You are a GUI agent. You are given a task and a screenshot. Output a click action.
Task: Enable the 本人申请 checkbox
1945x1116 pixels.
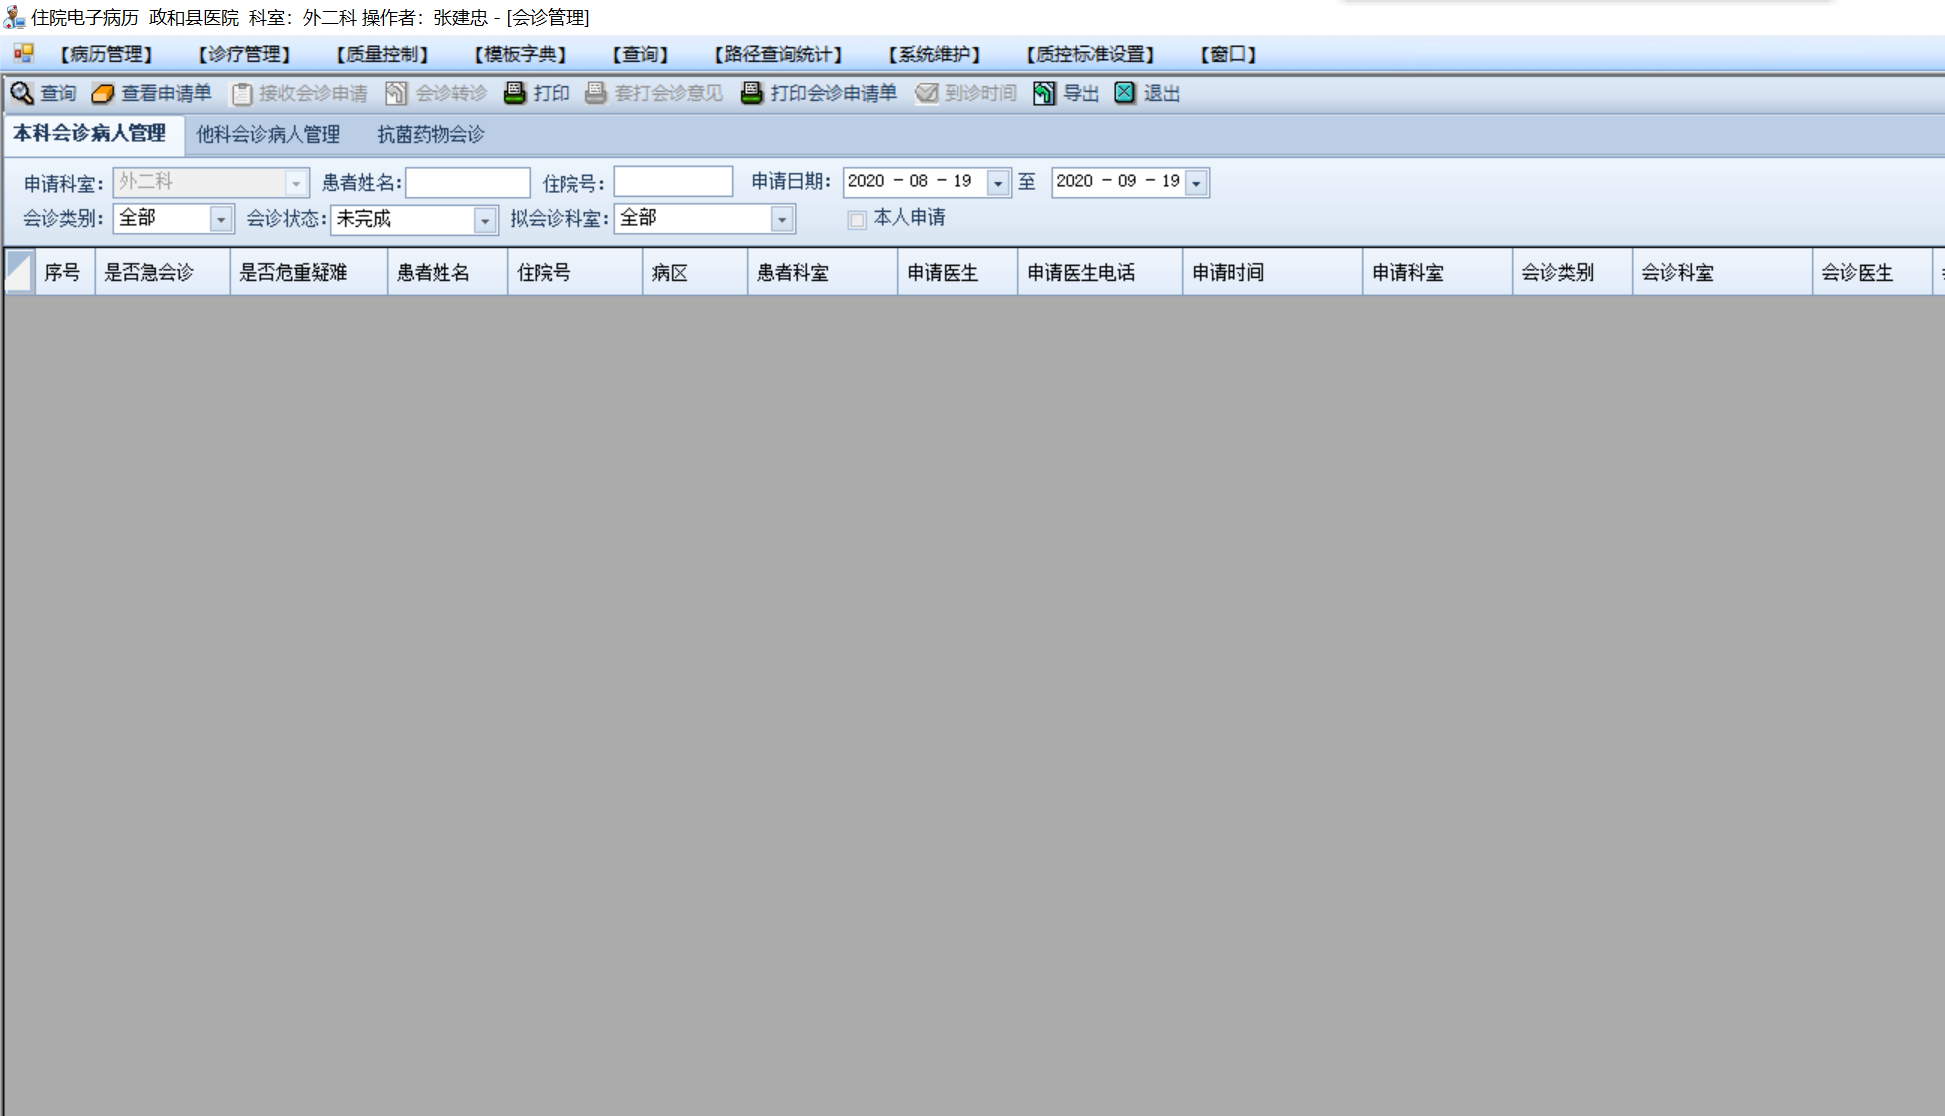(857, 219)
